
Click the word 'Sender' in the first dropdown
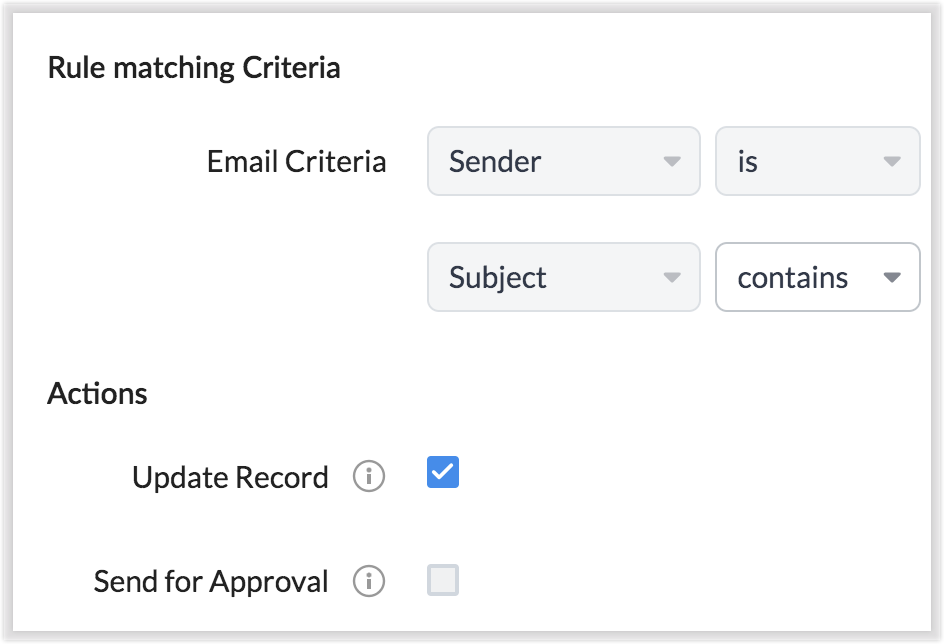(495, 161)
